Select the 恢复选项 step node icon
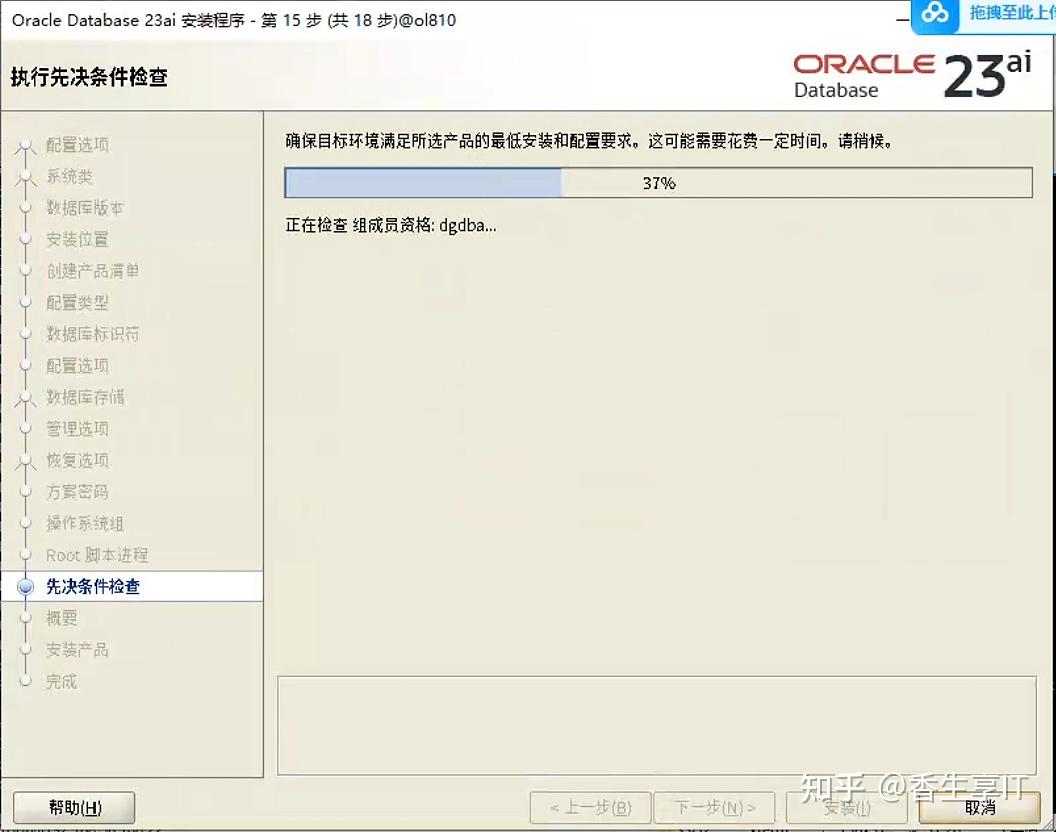 25,460
